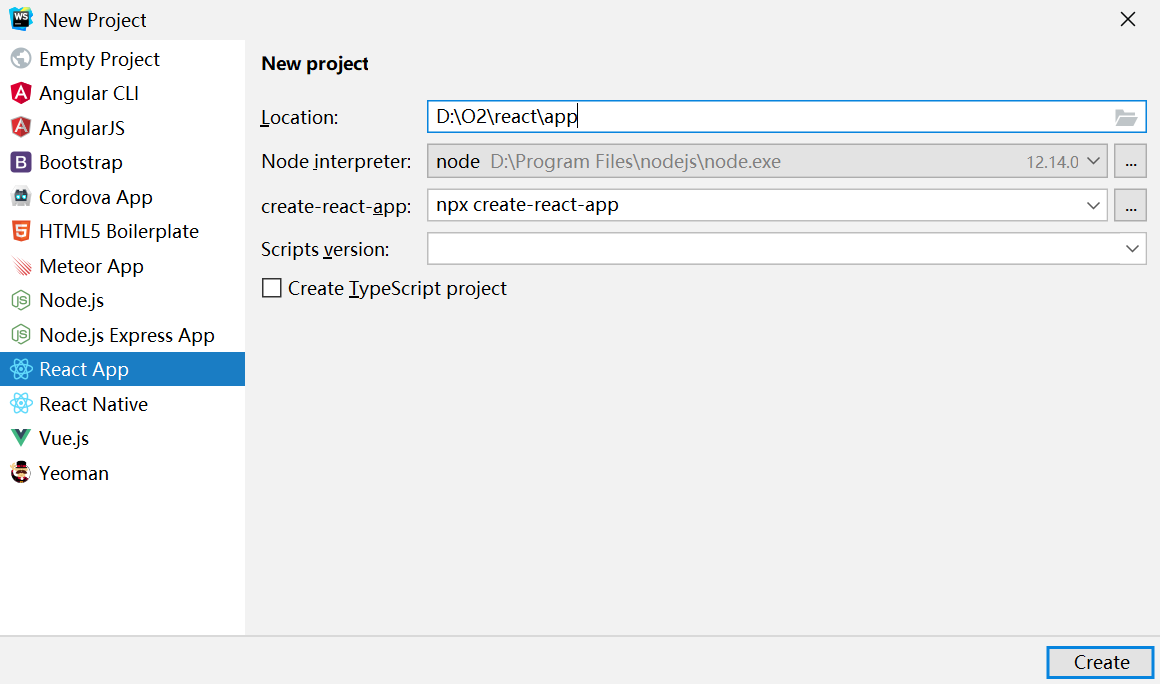Click the React Native atom icon
Viewport: 1160px width, 684px height.
pos(21,404)
